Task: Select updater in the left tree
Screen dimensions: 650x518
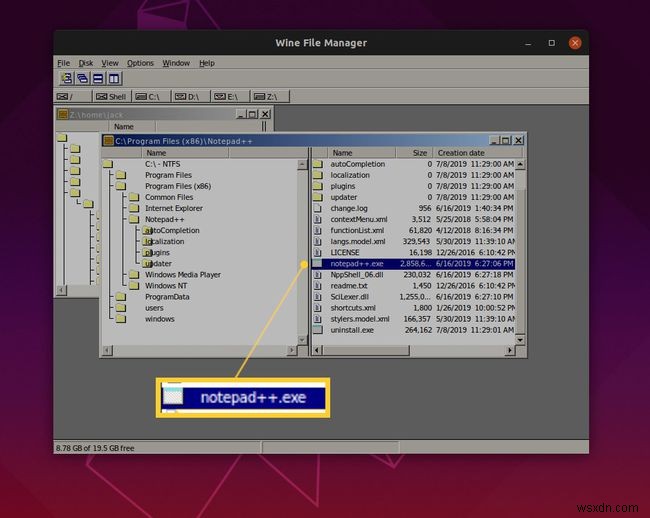Action: (x=158, y=264)
